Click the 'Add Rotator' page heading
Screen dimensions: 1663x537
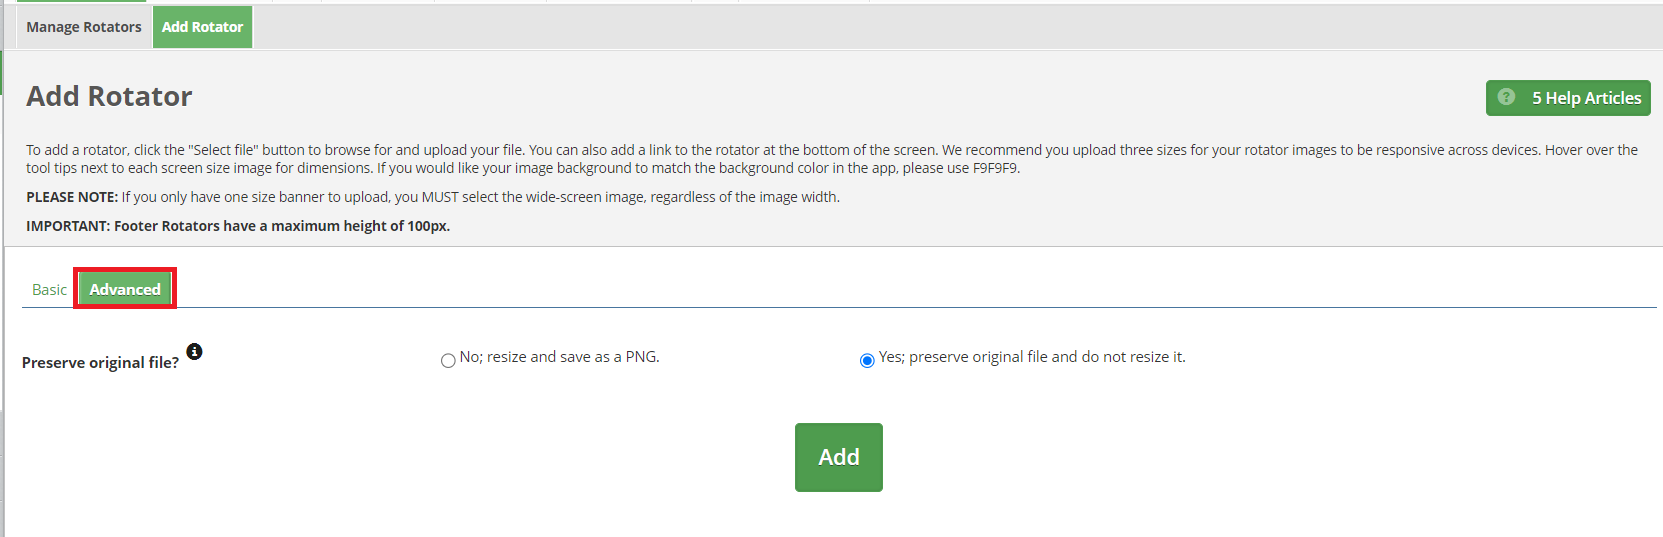pos(109,96)
